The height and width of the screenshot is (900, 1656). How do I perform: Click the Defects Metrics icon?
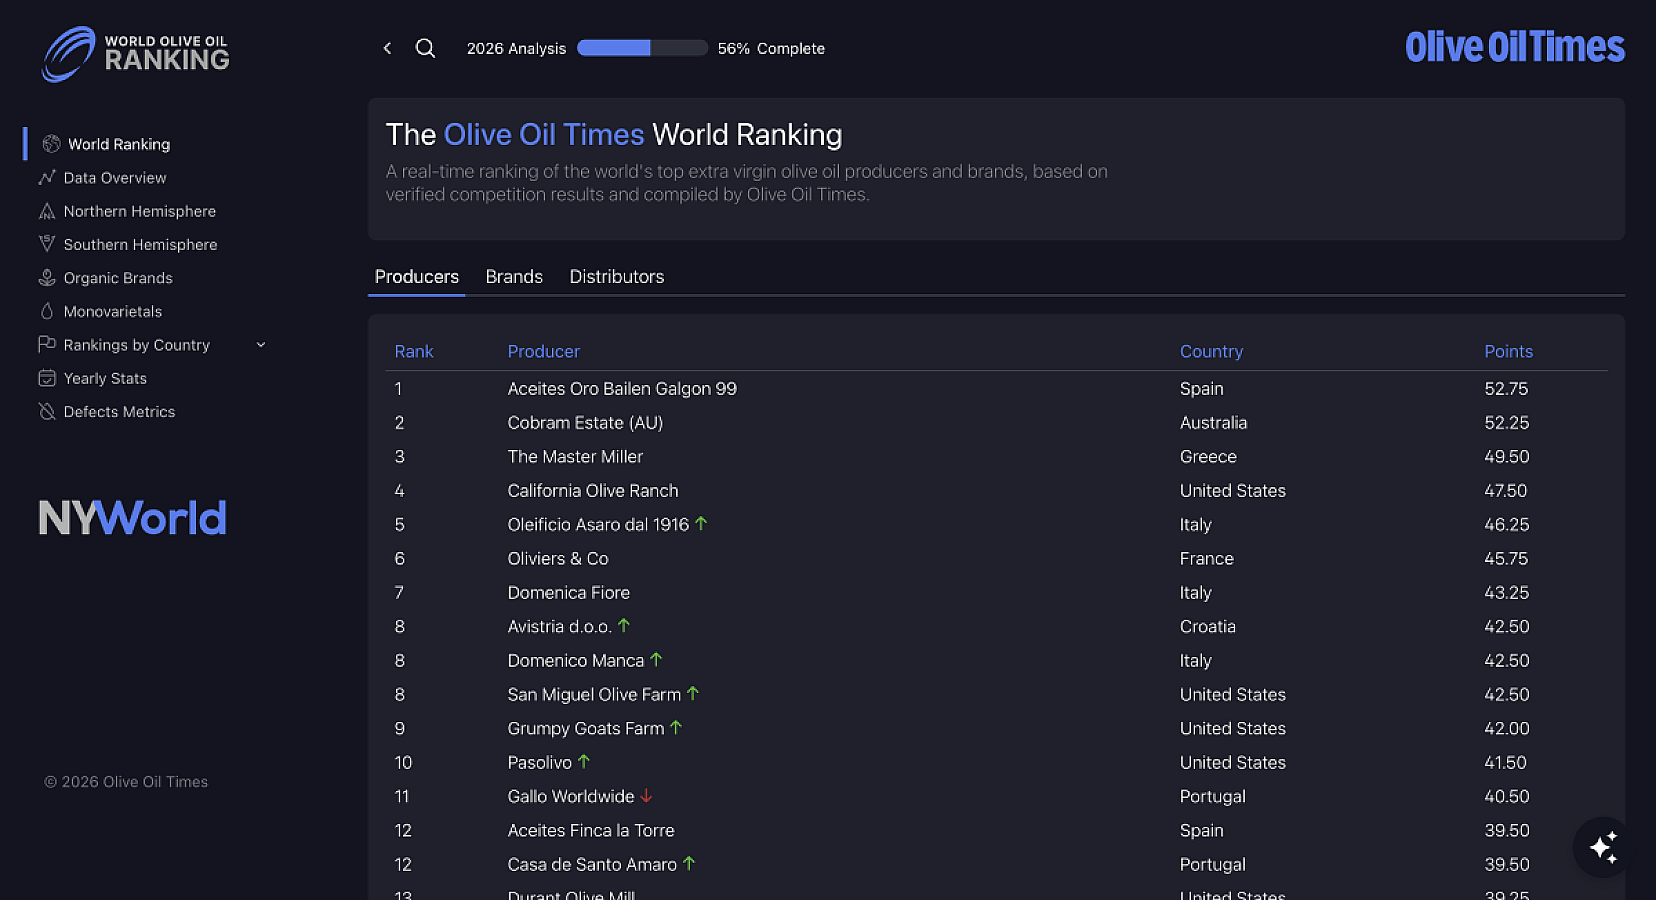tap(47, 412)
